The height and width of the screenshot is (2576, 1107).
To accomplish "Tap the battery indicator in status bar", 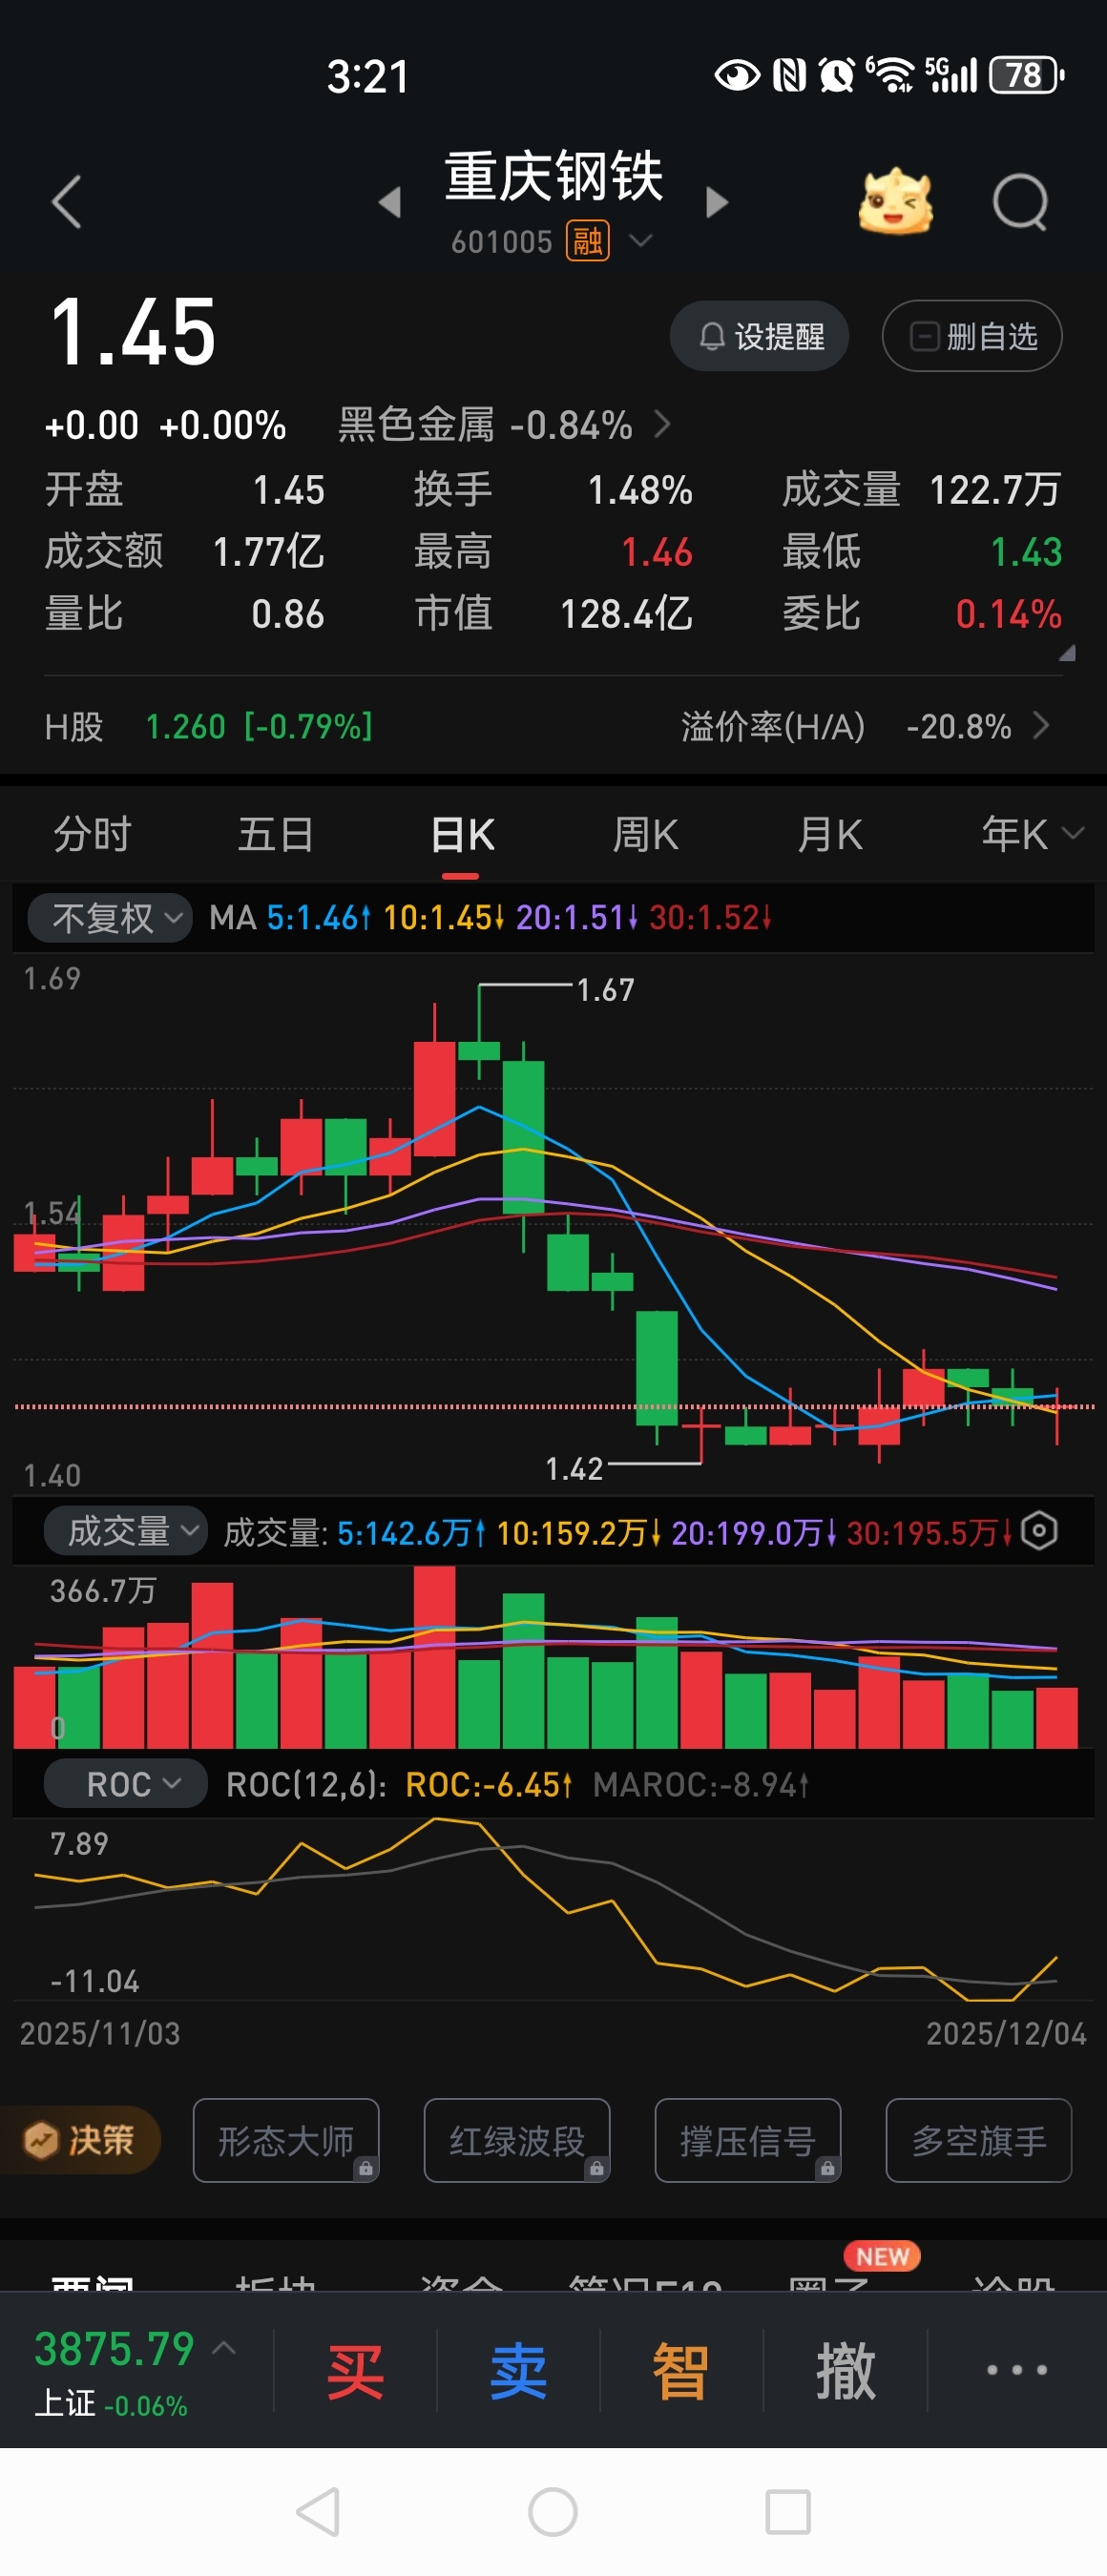I will pos(1026,75).
